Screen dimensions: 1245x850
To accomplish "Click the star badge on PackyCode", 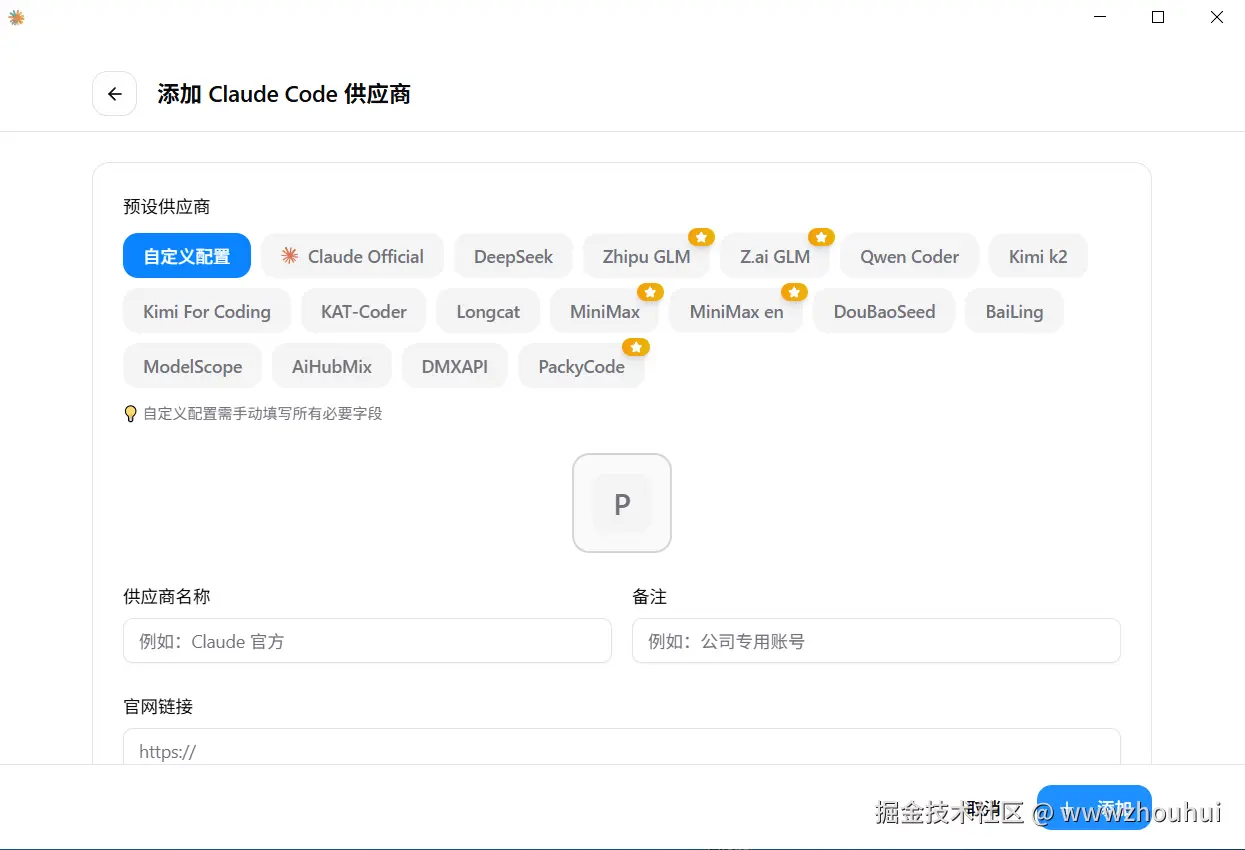I will point(636,347).
